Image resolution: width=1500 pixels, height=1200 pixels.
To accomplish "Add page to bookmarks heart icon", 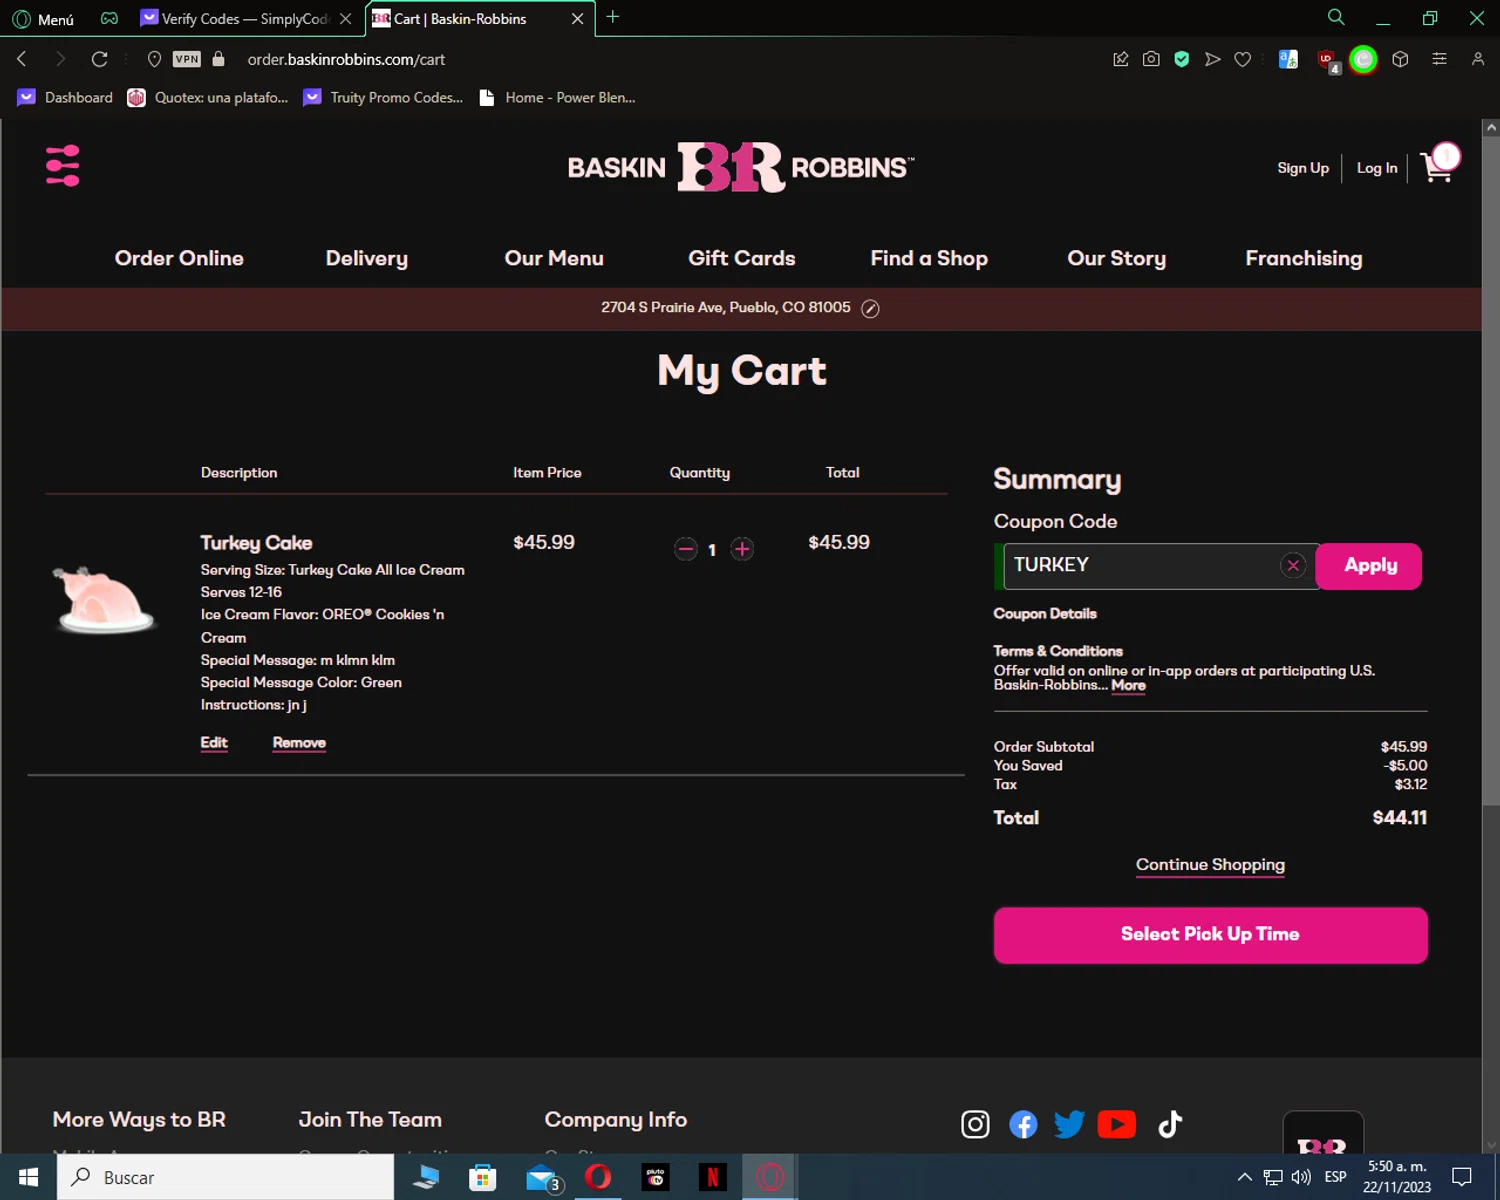I will [x=1242, y=59].
